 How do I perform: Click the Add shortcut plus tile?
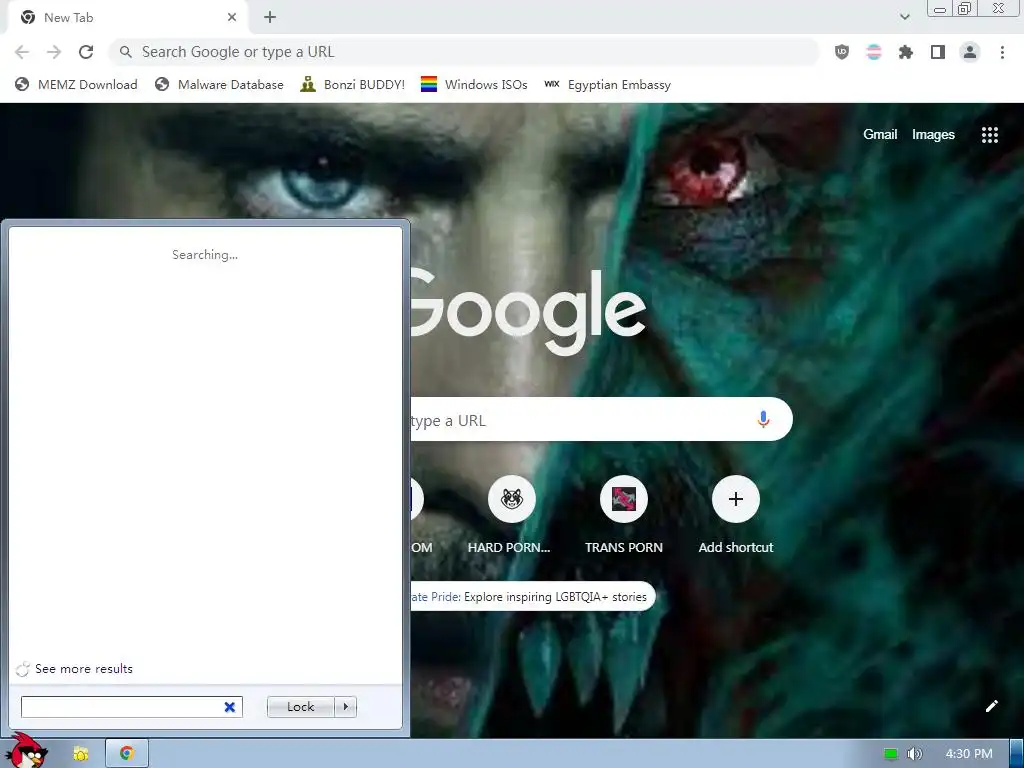pos(736,500)
